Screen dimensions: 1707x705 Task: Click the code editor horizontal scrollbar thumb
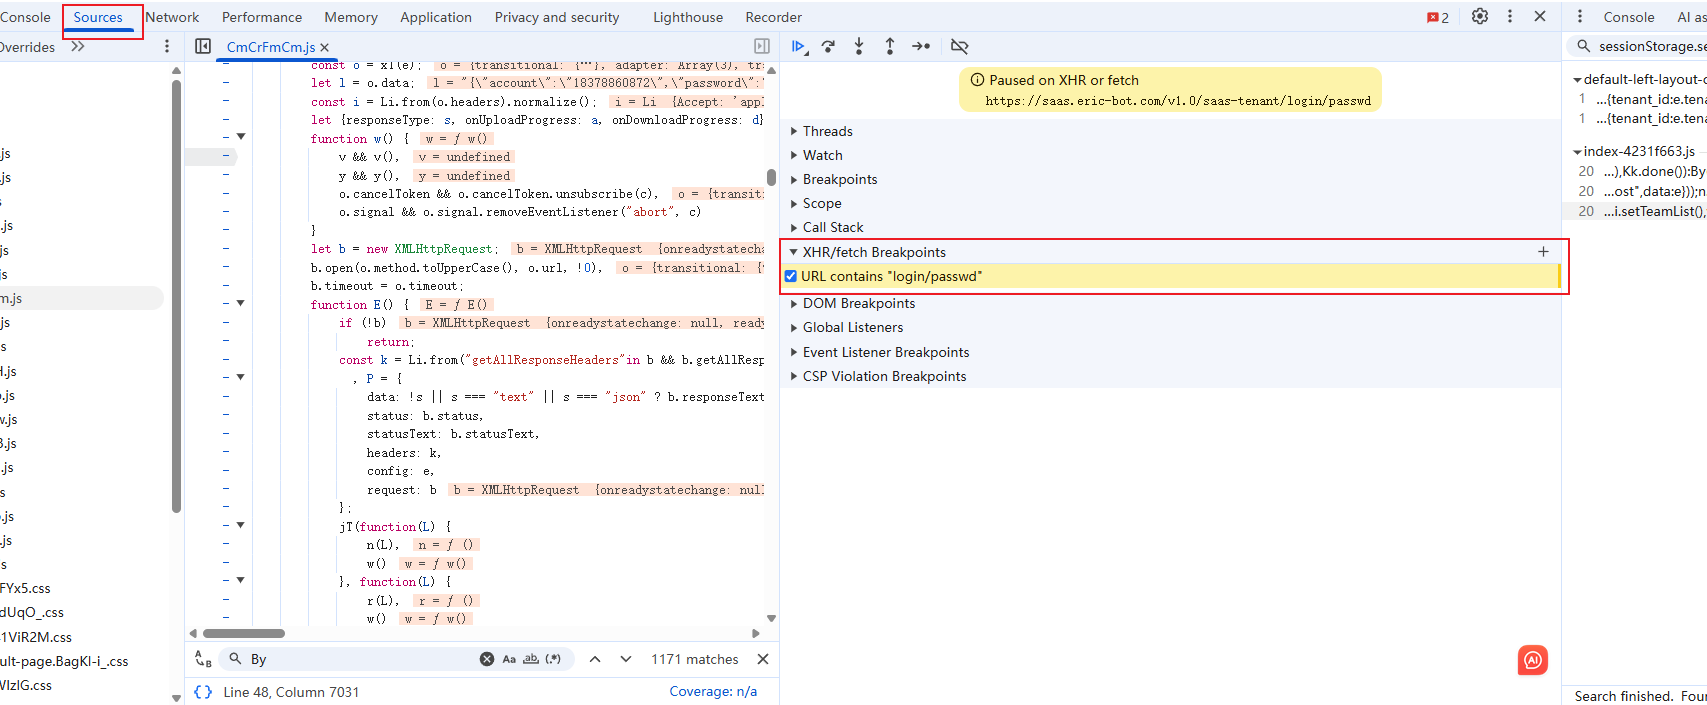[244, 633]
